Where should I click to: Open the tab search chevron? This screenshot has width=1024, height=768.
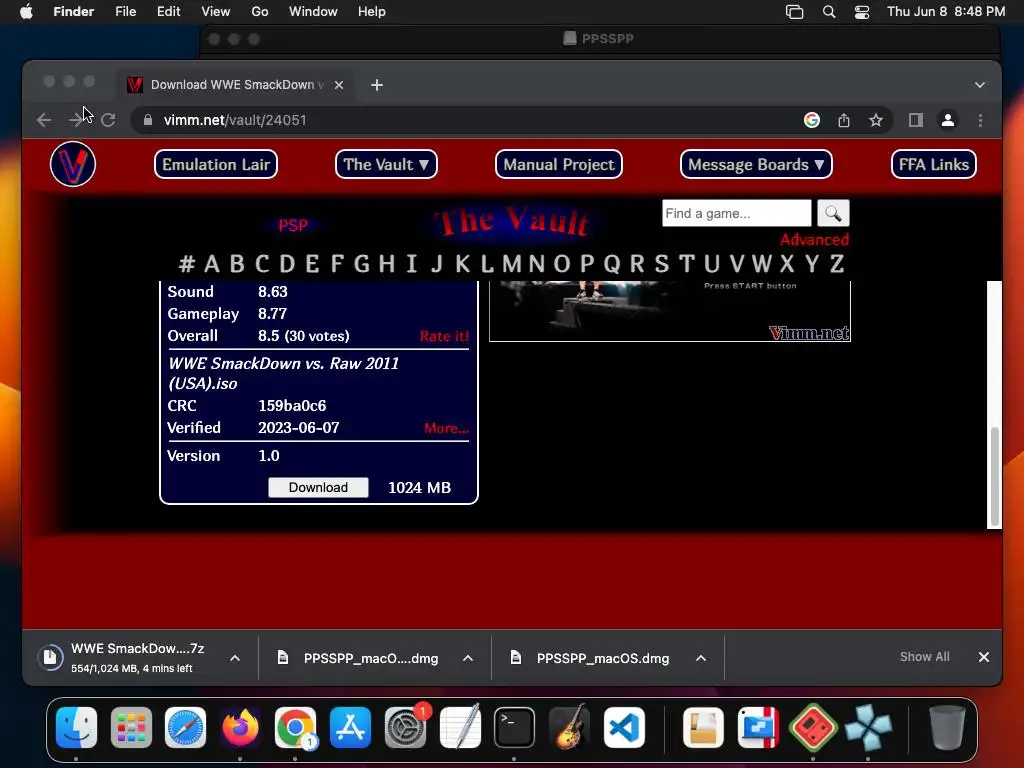tap(980, 85)
